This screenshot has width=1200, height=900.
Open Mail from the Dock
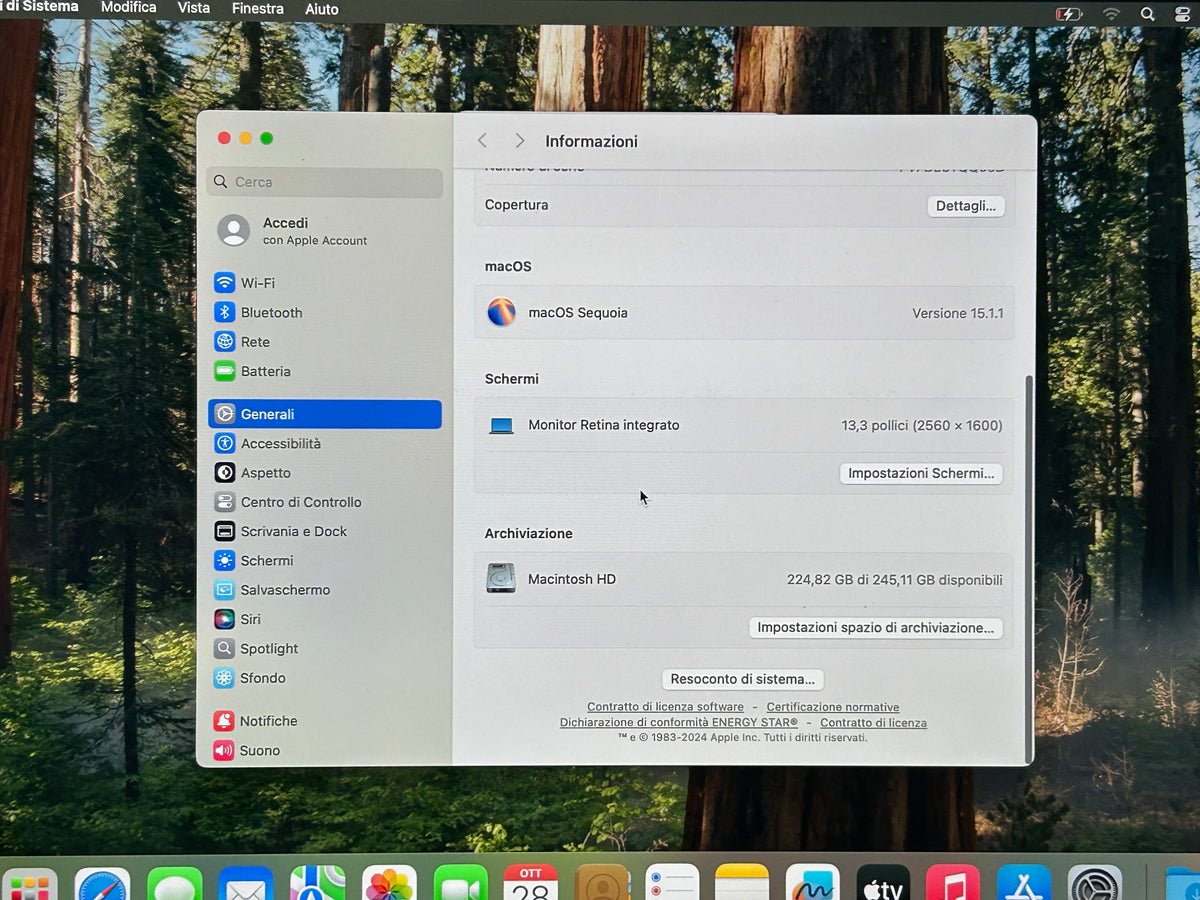[x=246, y=884]
